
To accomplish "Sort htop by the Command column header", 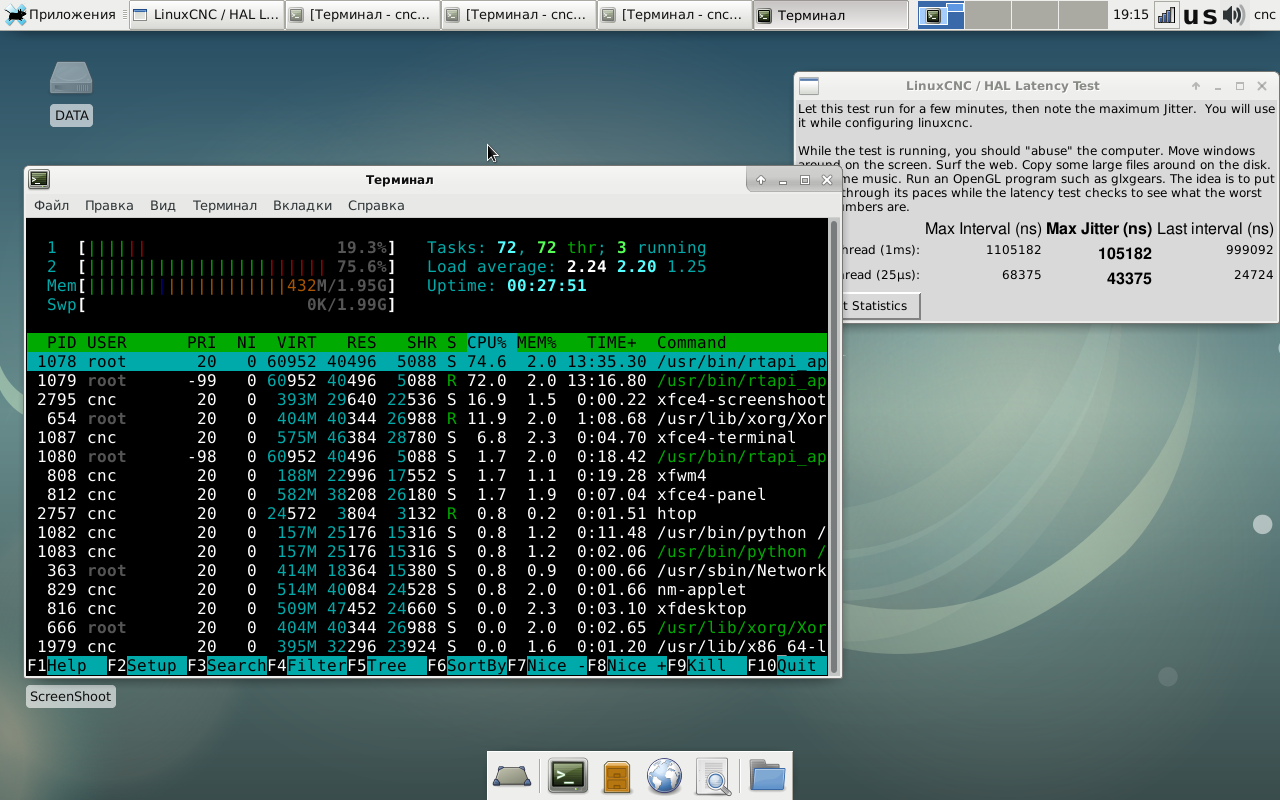I will tap(692, 342).
